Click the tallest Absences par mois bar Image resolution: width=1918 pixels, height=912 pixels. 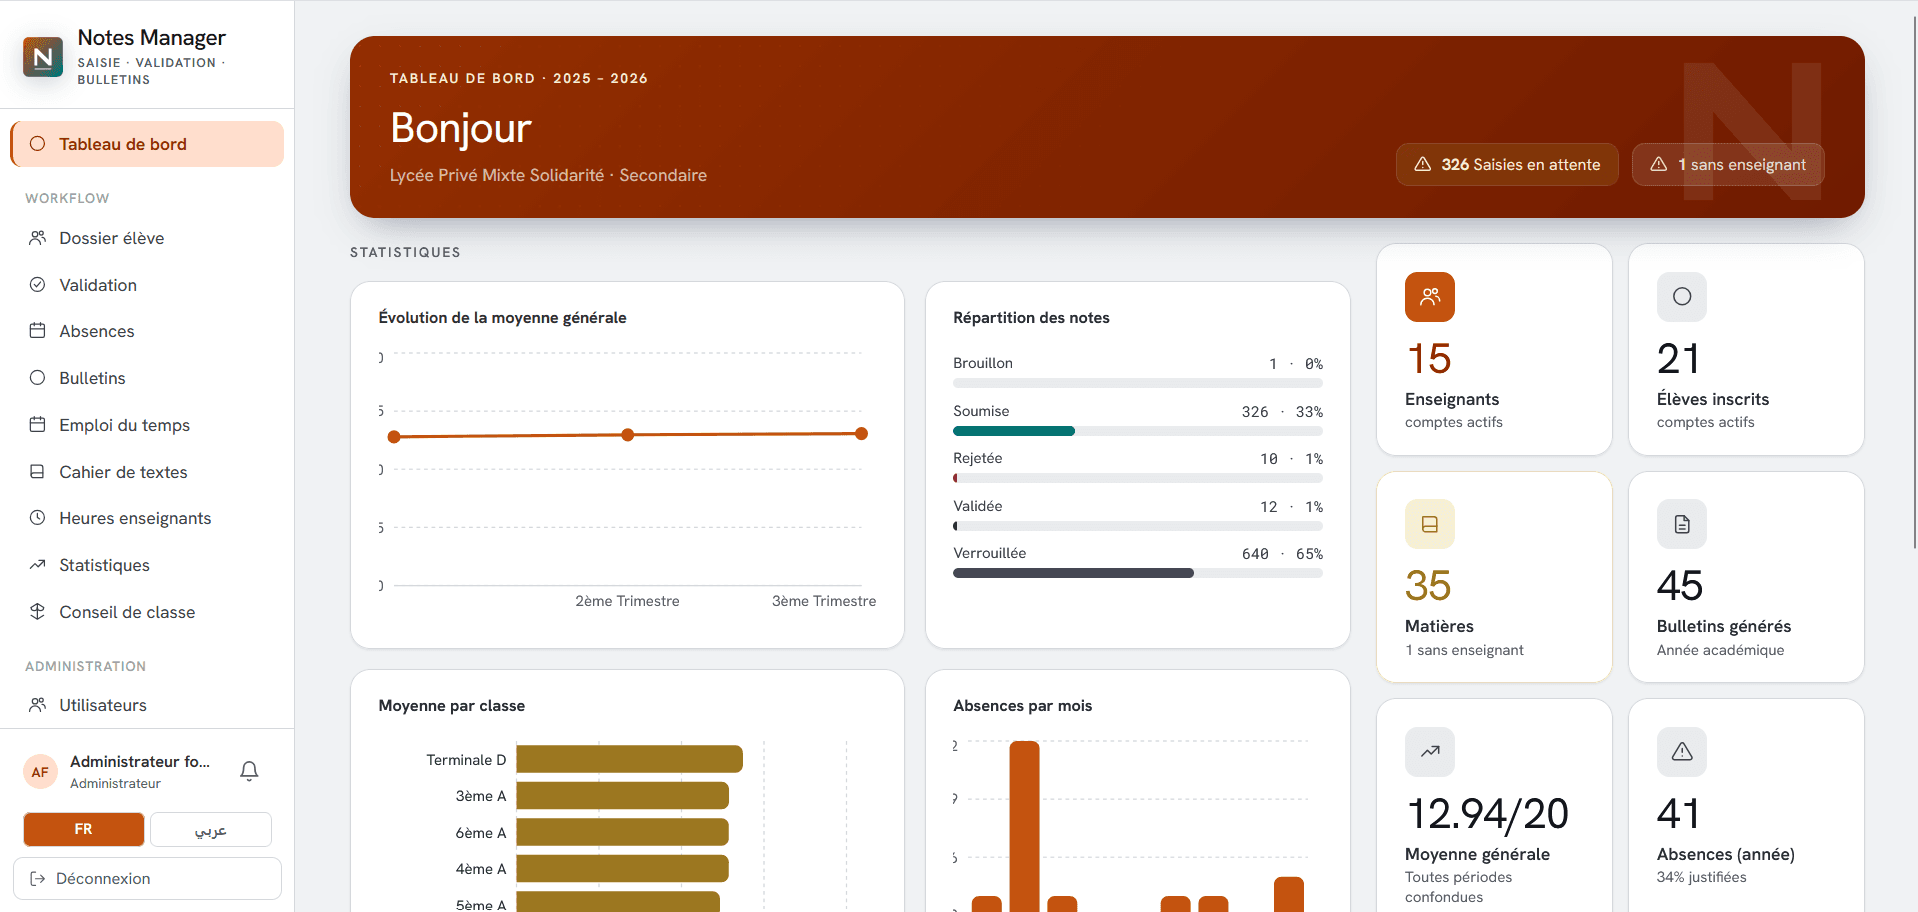(1024, 826)
